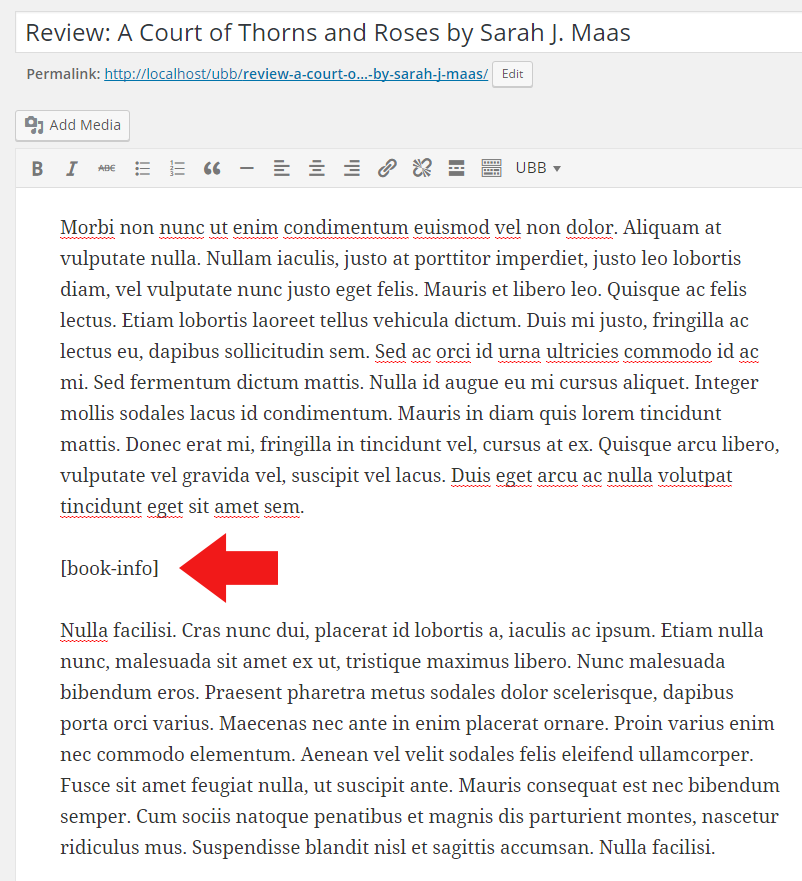Open the post permalink URL

pyautogui.click(x=296, y=74)
